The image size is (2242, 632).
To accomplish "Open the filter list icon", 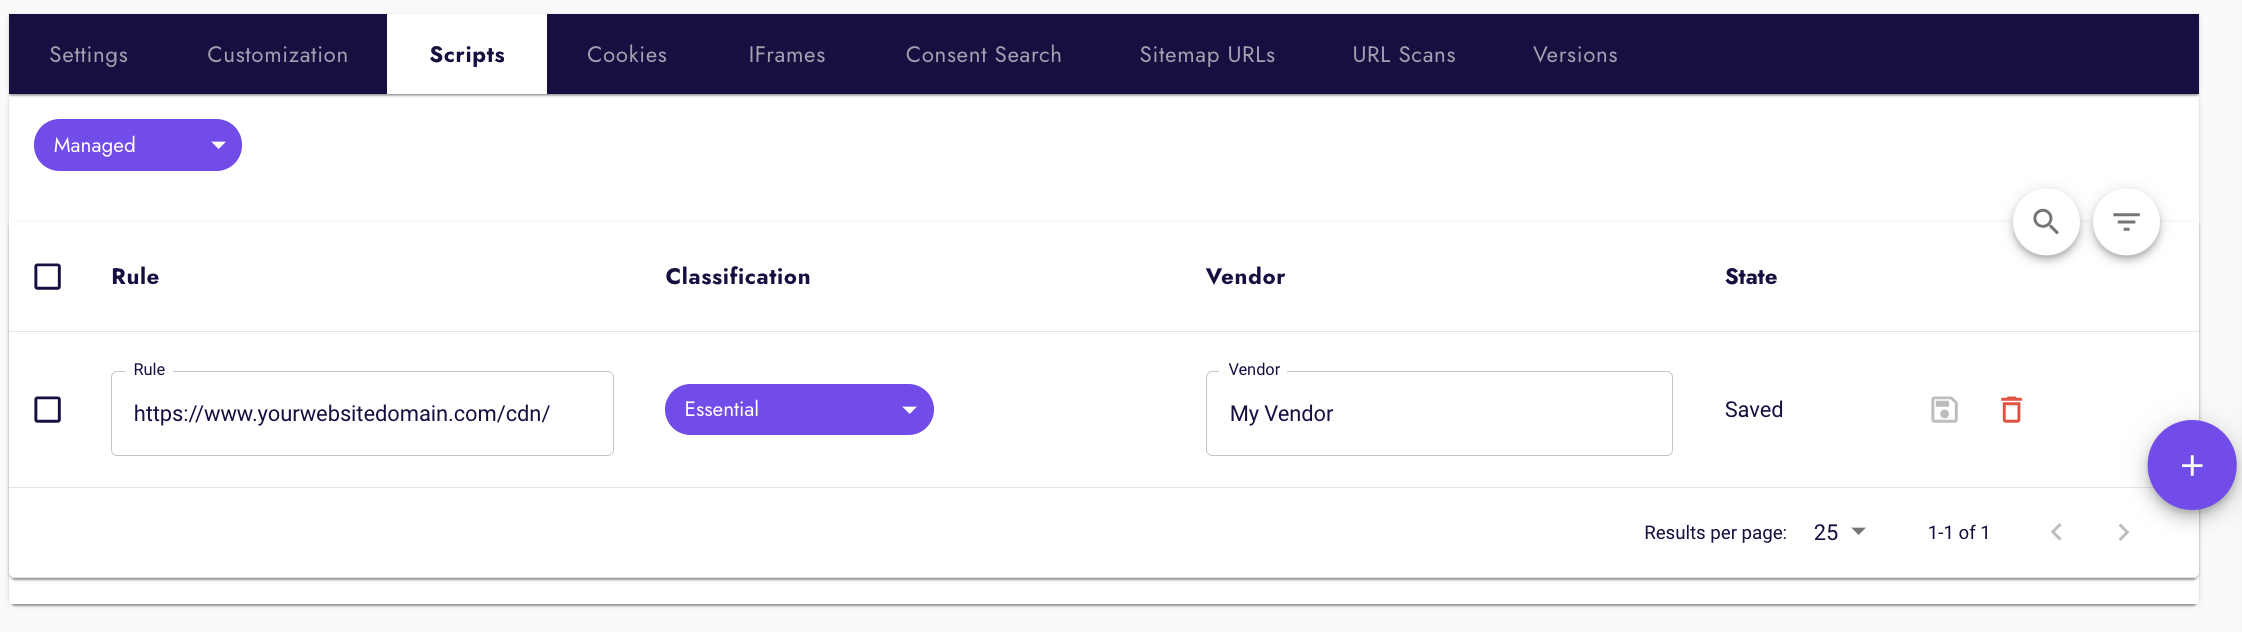I will tap(2126, 222).
